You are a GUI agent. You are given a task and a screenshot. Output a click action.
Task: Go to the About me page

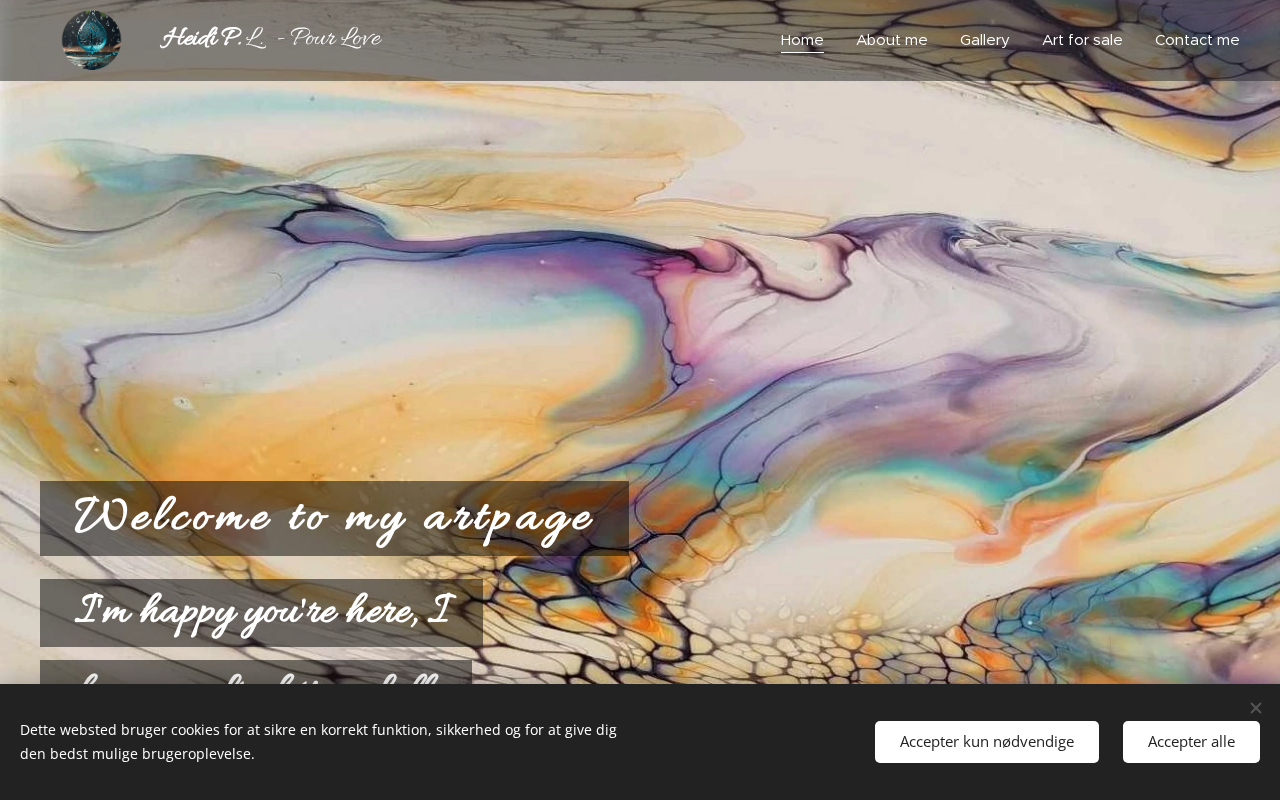point(892,40)
